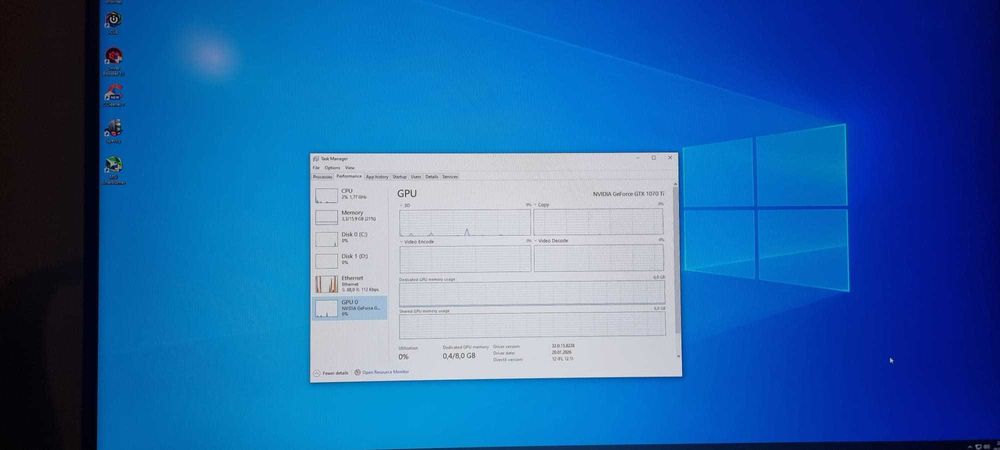
Task: Open the 3D engine graph dropdown
Action: pos(404,205)
